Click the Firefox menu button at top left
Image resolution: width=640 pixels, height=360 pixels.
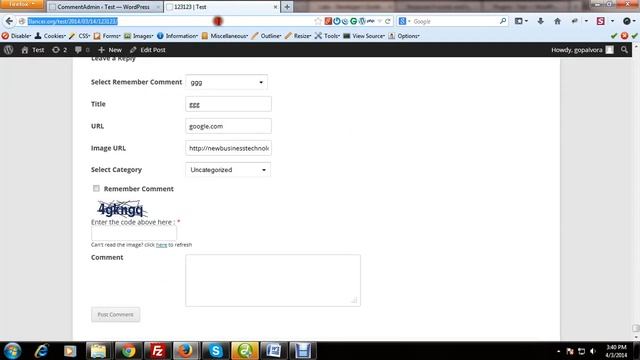pyautogui.click(x=22, y=4)
